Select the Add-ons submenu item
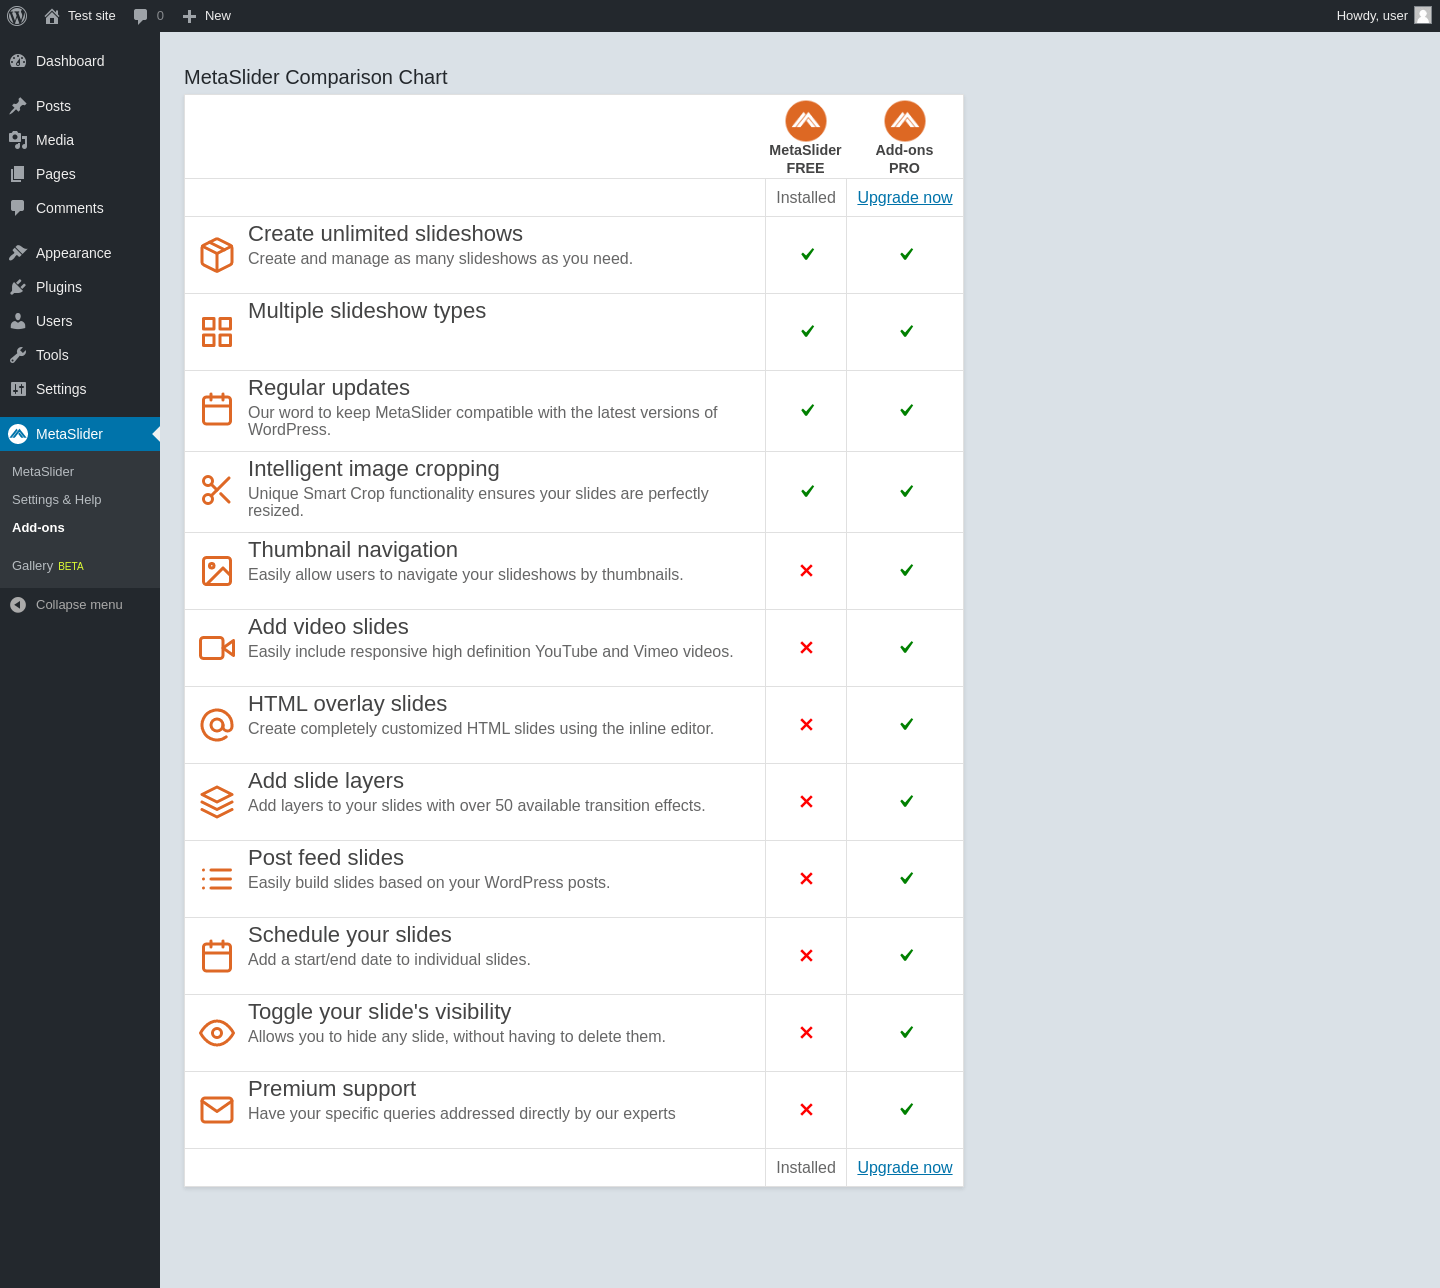This screenshot has width=1440, height=1288. pyautogui.click(x=38, y=528)
